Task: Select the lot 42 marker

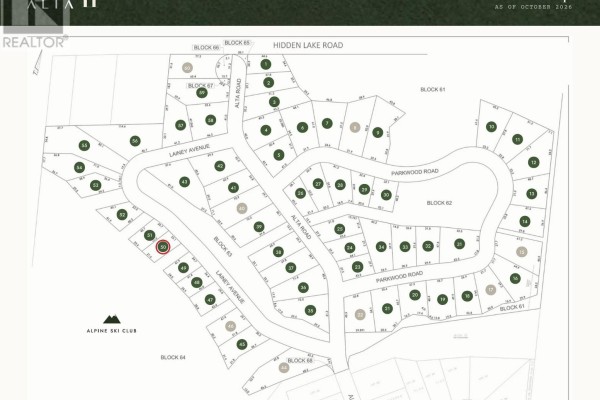Action: [219, 166]
